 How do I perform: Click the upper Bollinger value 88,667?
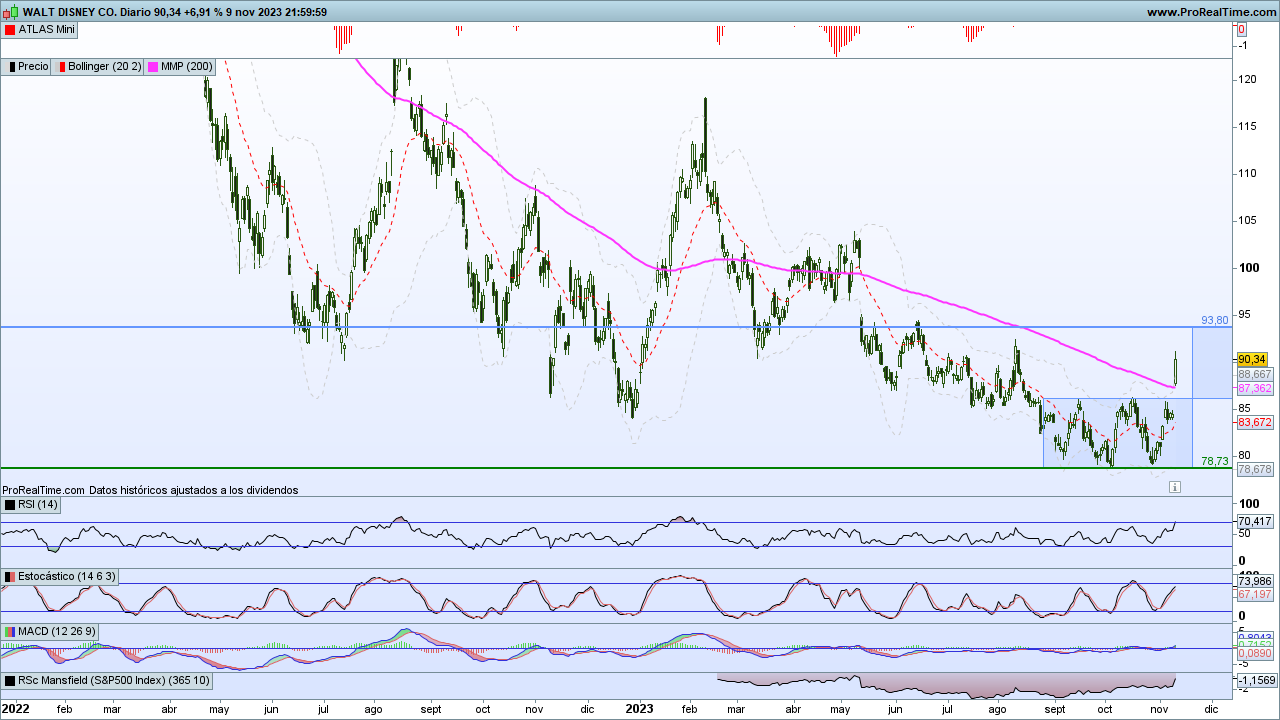tap(1254, 374)
